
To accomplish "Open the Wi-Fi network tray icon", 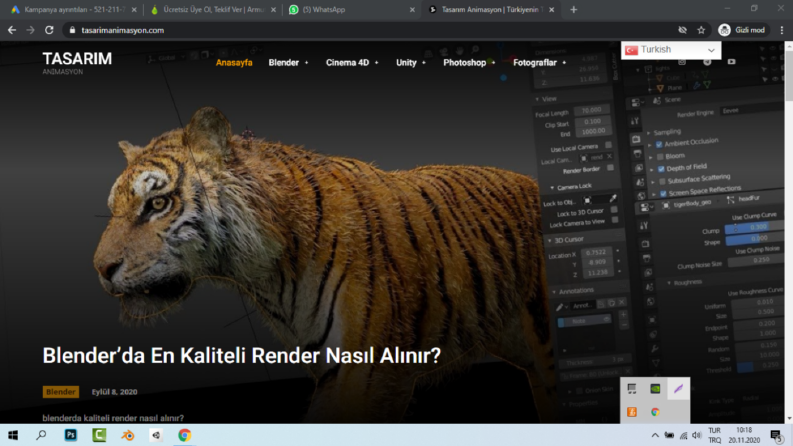I will [x=683, y=435].
